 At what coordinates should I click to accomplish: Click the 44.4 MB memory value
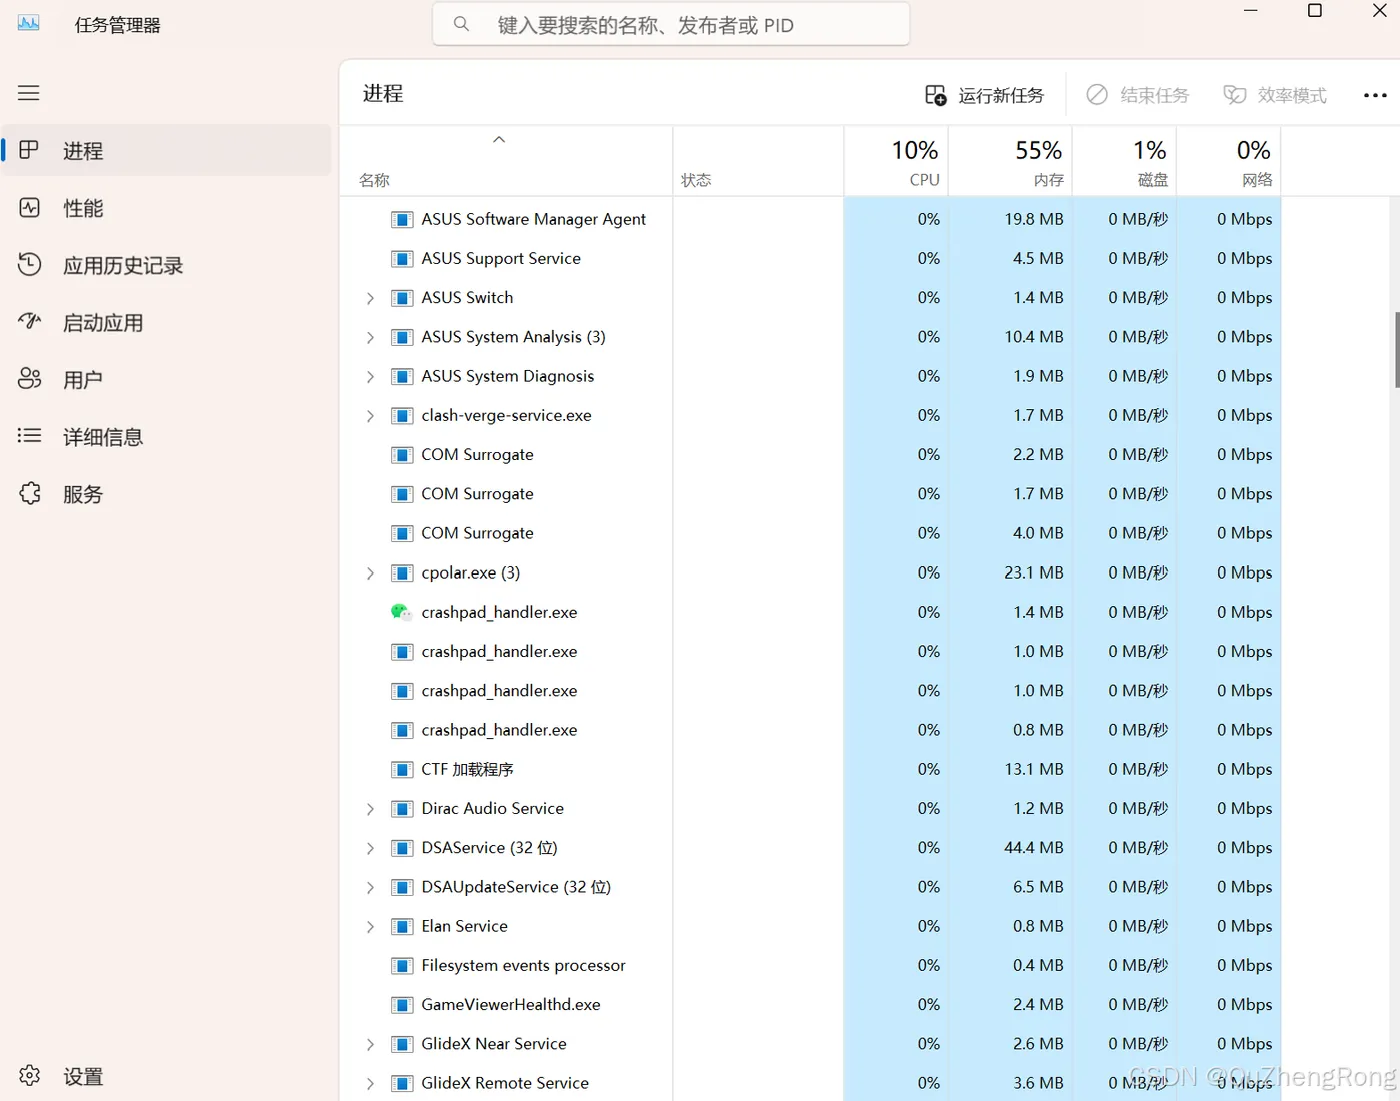point(1033,848)
